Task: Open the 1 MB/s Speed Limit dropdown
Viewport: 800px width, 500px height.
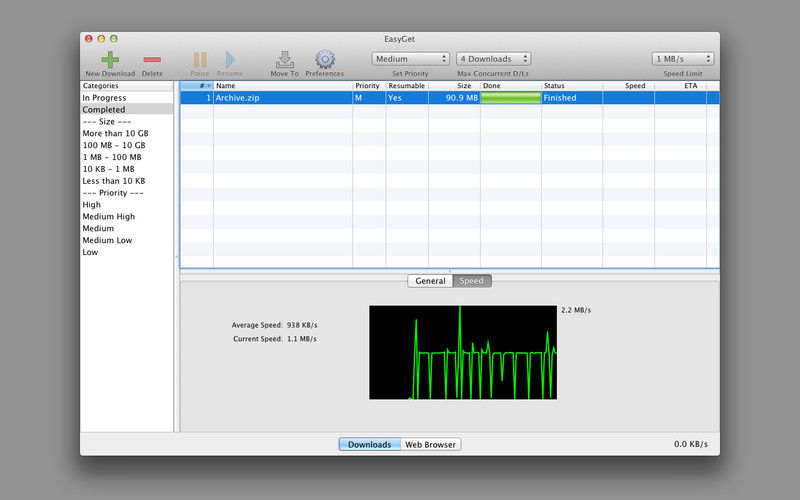Action: point(683,59)
